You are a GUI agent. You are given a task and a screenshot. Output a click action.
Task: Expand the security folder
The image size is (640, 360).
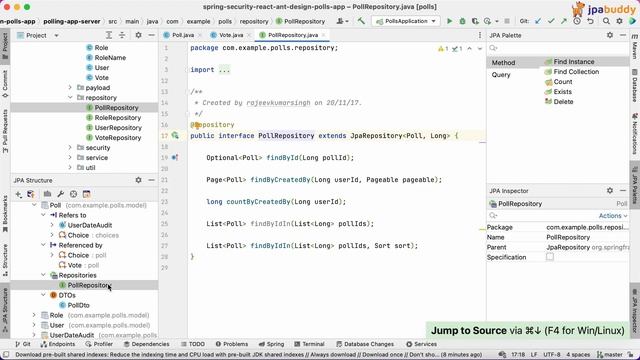[x=70, y=147]
